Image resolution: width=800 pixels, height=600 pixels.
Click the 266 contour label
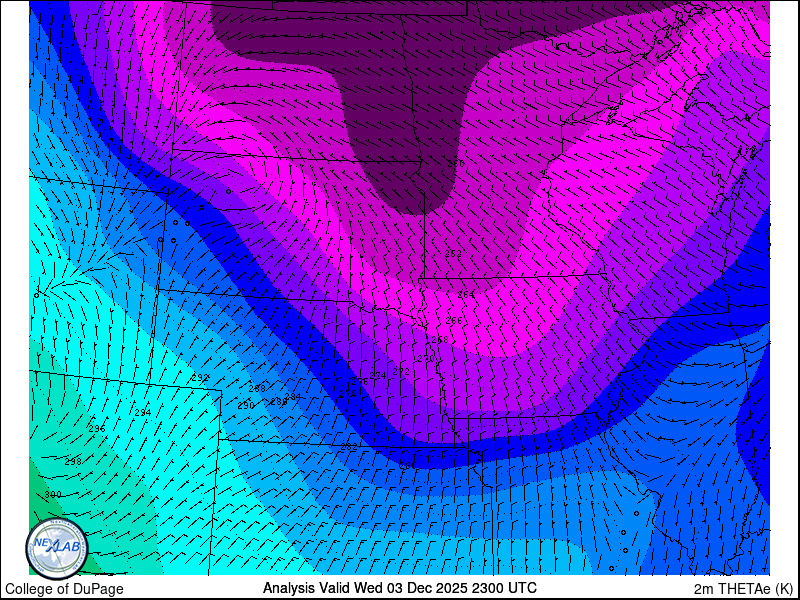tap(454, 320)
